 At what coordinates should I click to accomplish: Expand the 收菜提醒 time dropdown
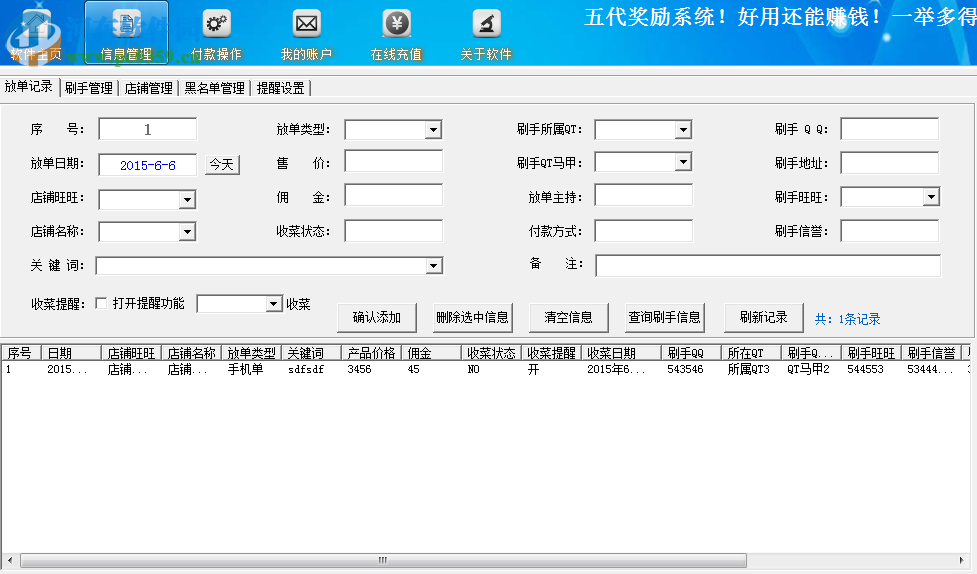tap(273, 304)
